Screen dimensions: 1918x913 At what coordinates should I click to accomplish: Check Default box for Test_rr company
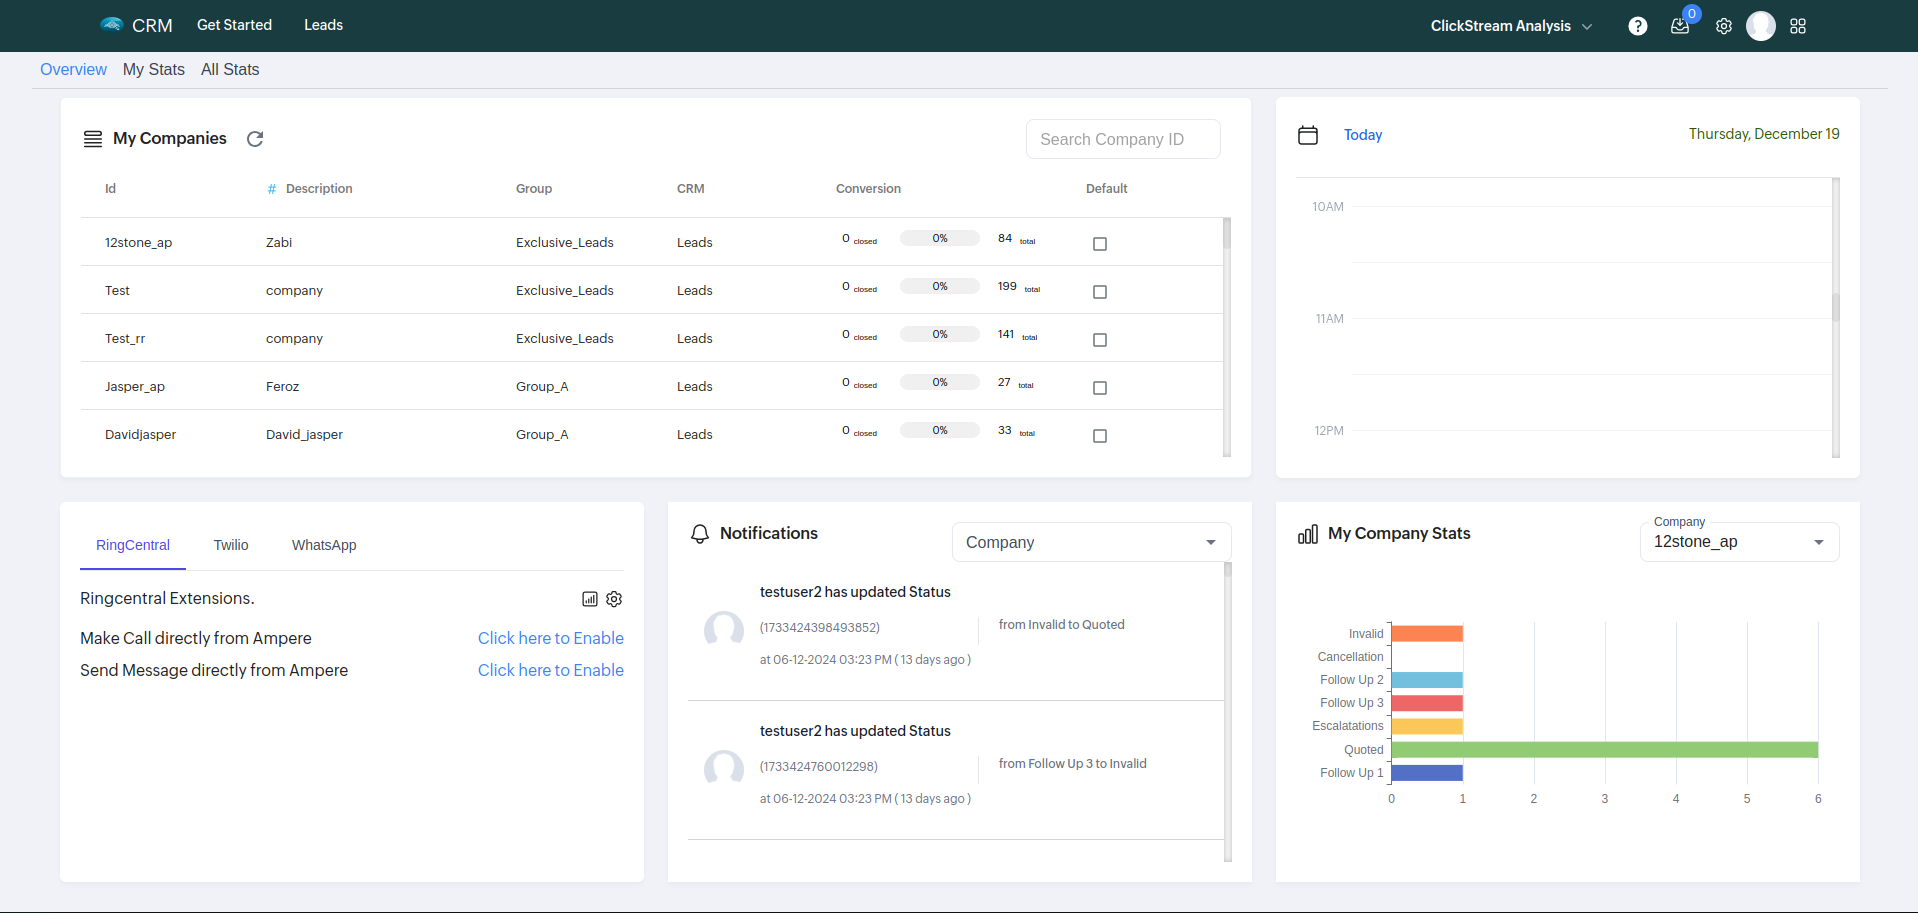click(1100, 340)
